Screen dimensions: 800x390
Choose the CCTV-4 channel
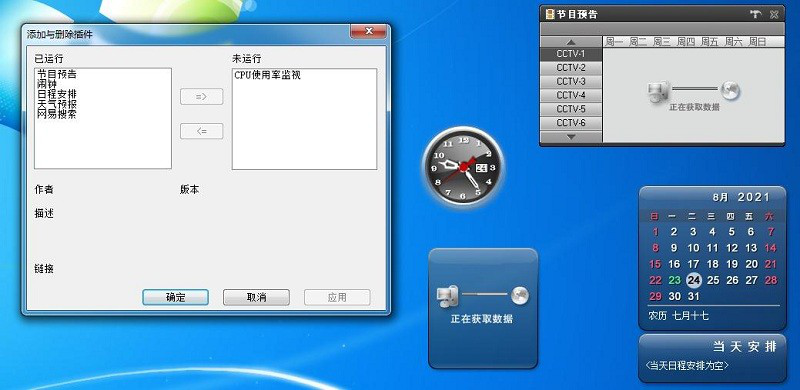[x=571, y=95]
